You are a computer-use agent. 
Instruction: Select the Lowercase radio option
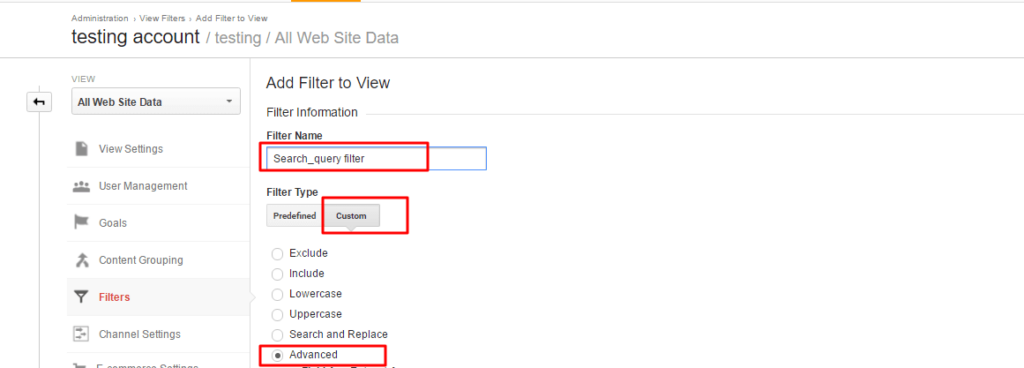[278, 294]
